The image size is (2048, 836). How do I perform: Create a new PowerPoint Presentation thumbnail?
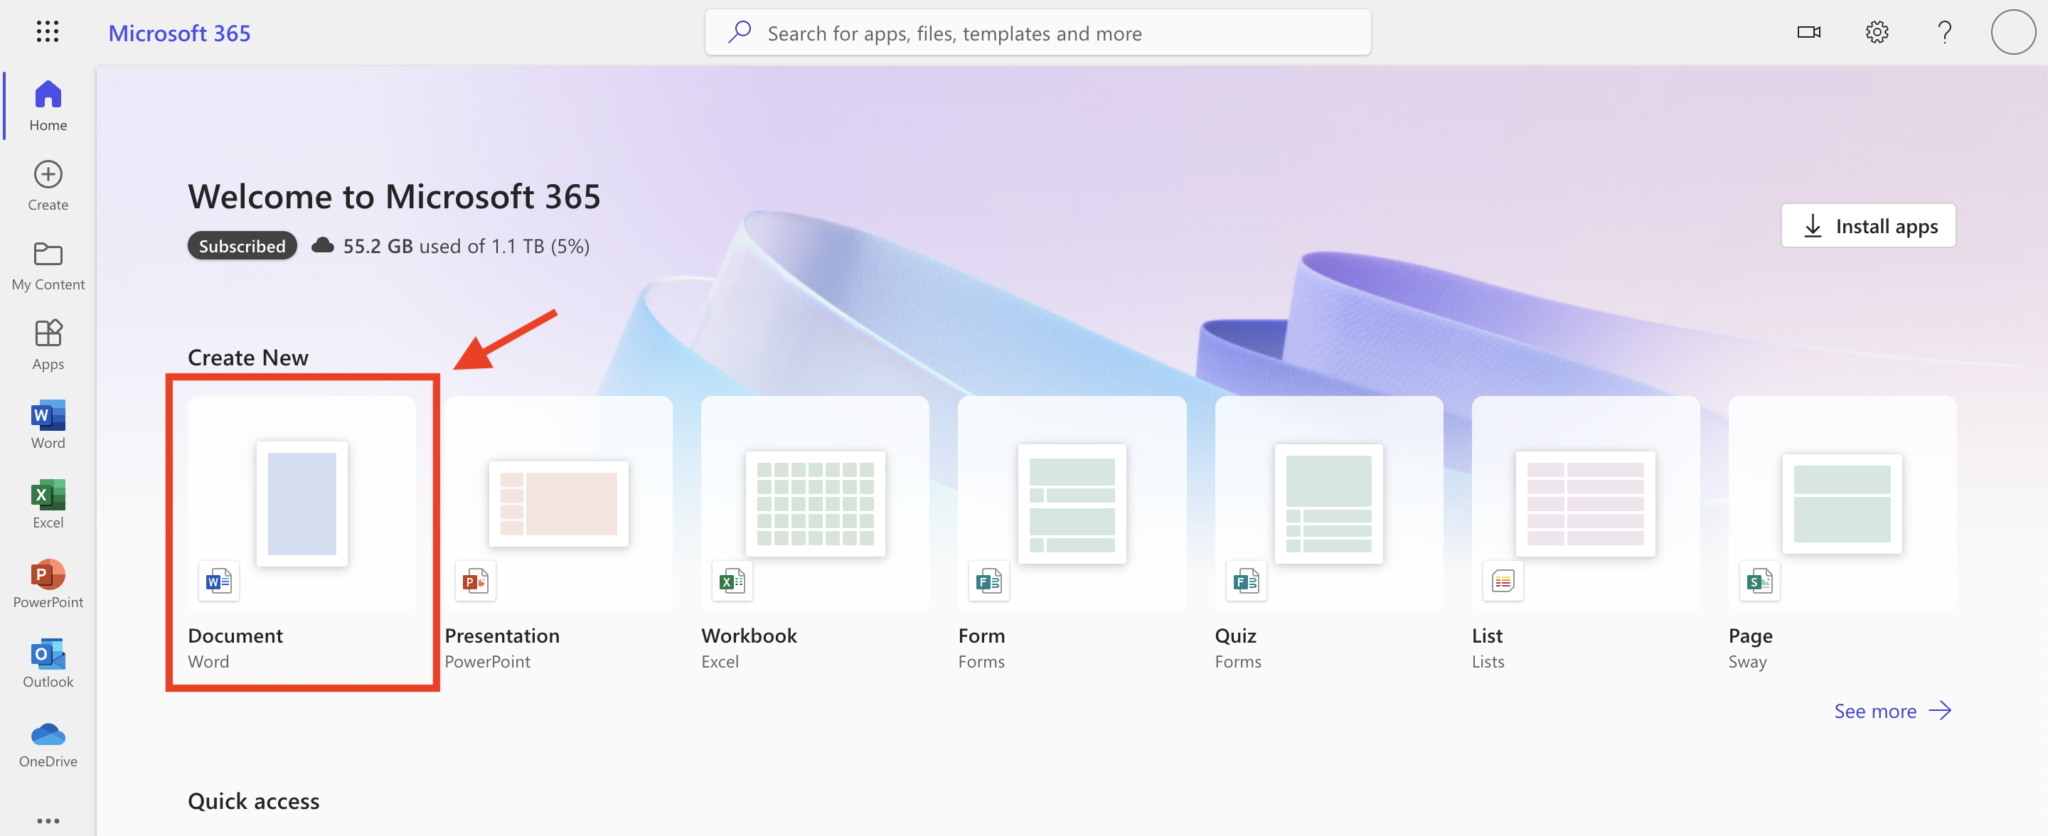pyautogui.click(x=559, y=504)
